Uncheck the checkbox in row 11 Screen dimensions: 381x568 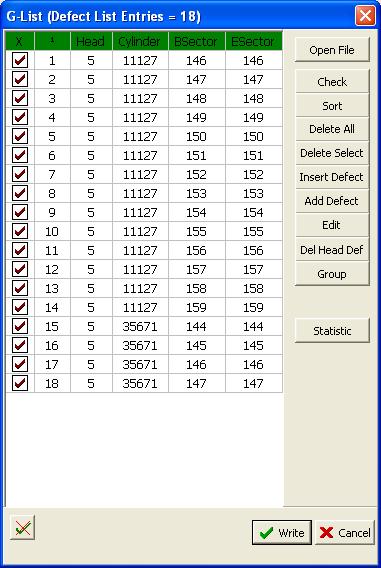click(x=20, y=250)
